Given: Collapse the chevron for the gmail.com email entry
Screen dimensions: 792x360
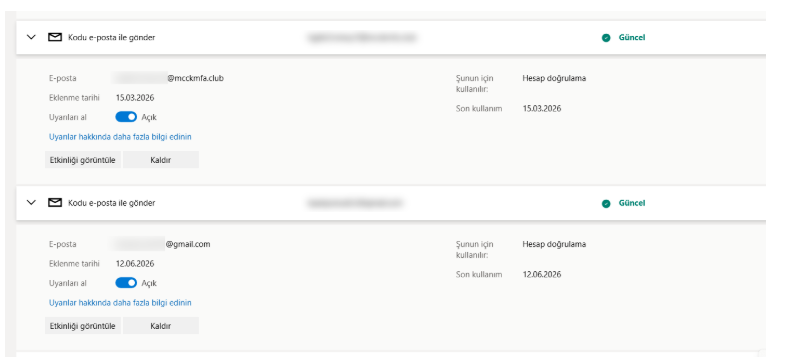Looking at the screenshot, I should point(31,202).
